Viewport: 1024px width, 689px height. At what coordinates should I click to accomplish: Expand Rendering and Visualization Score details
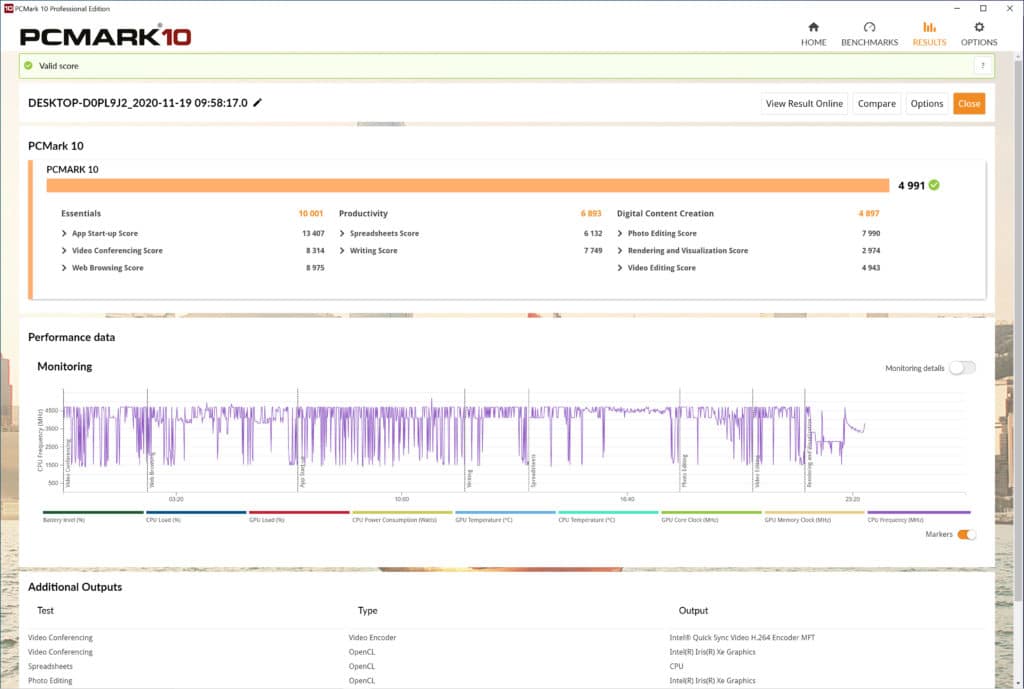(x=620, y=250)
